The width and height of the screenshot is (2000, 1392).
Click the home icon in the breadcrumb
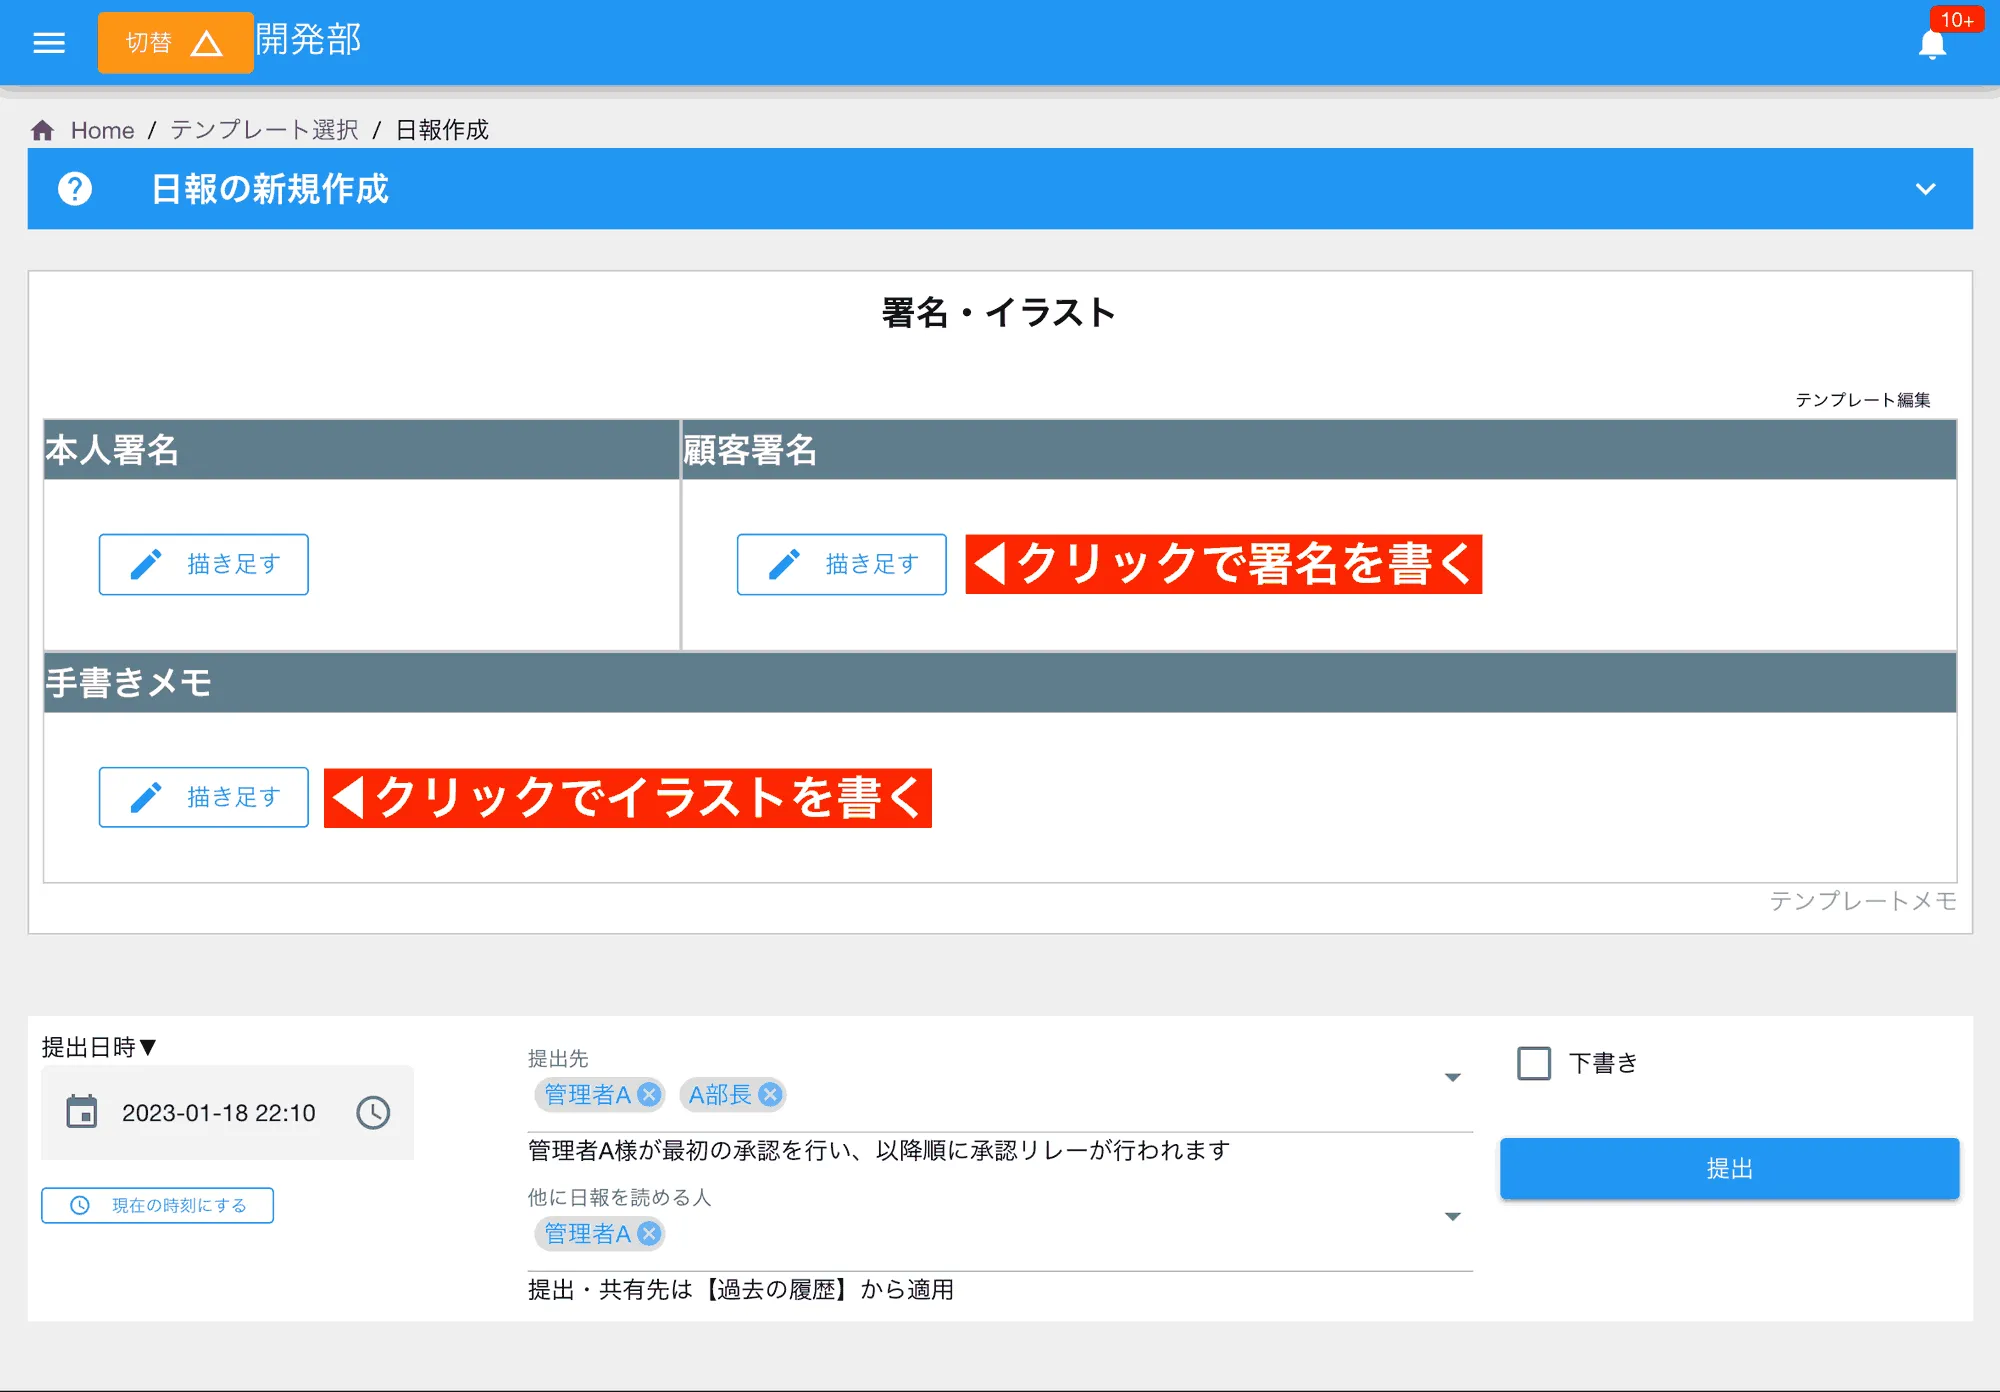tap(42, 129)
